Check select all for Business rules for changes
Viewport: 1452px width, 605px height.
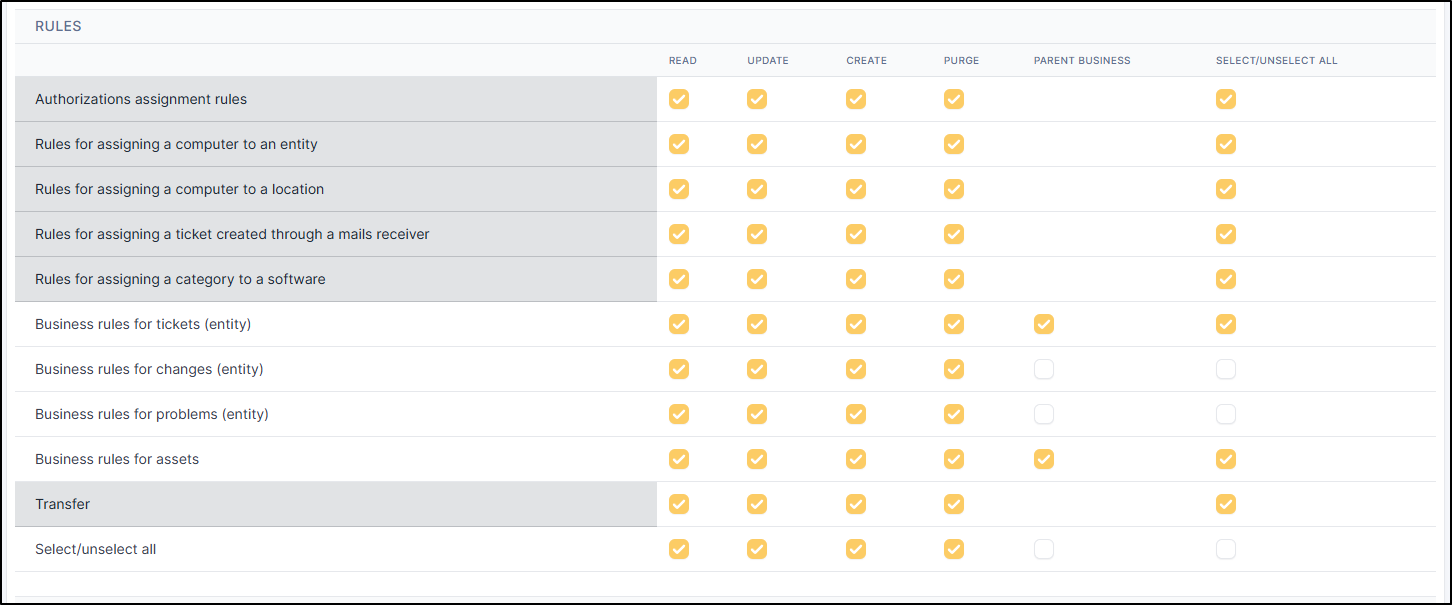pos(1226,369)
